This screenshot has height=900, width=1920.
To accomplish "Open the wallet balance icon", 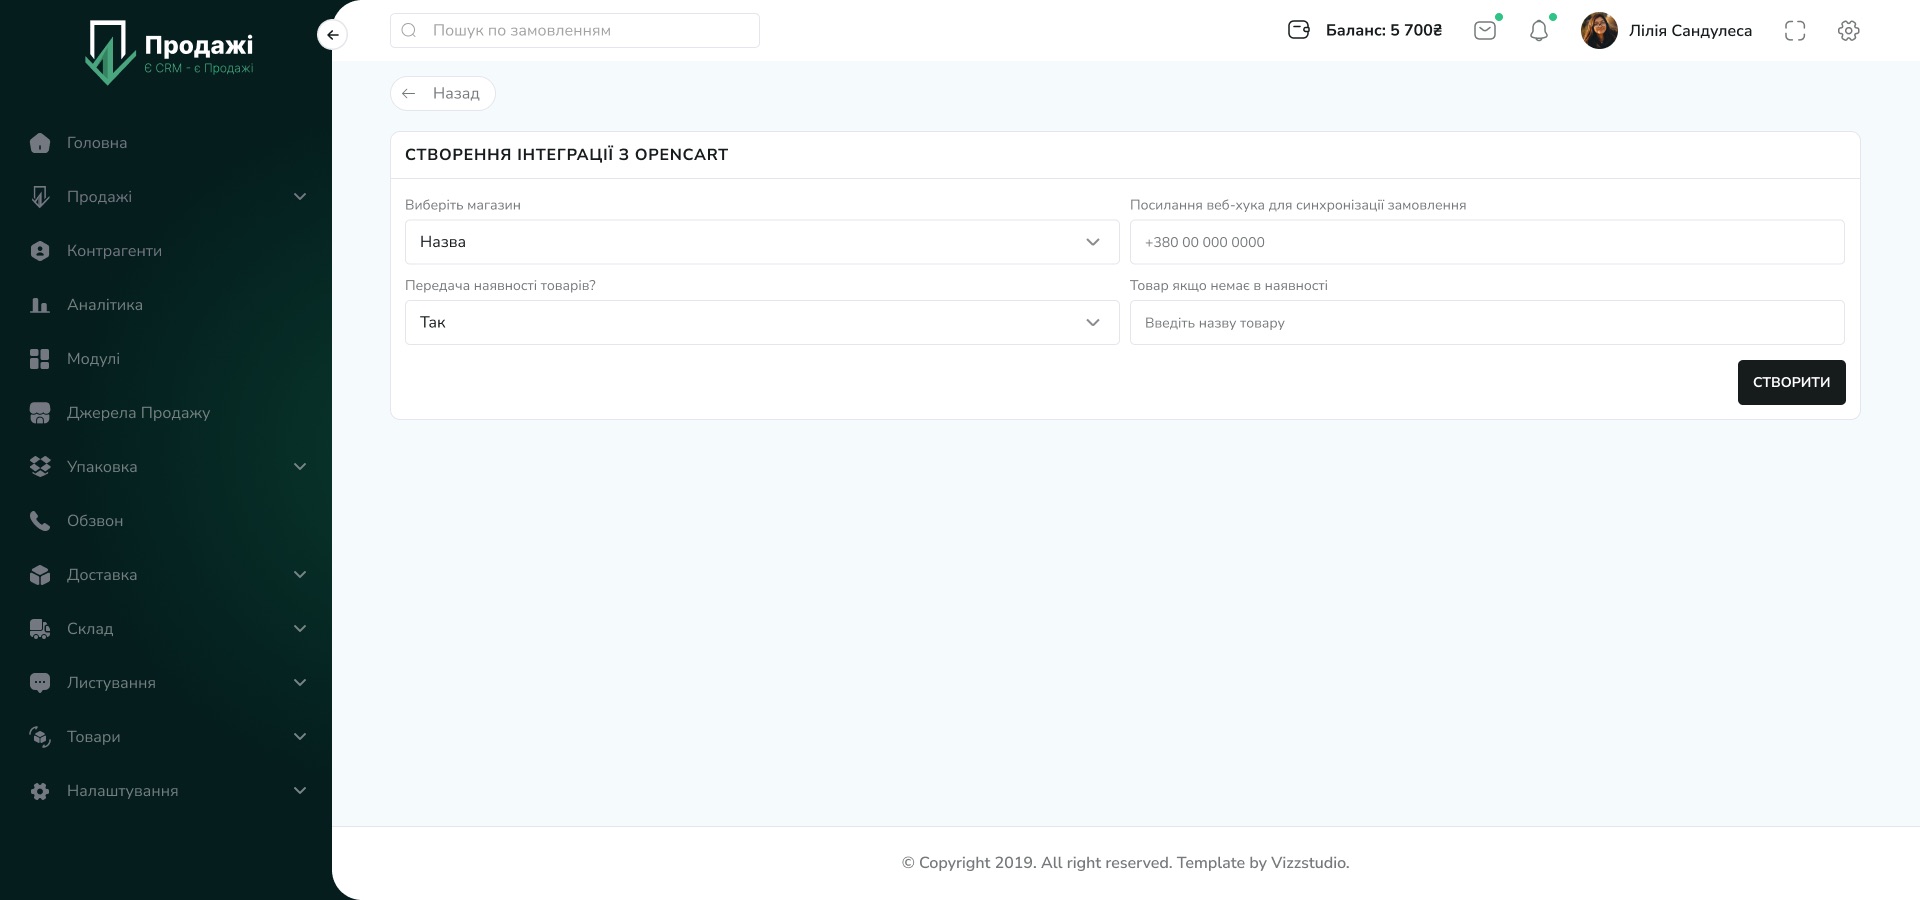I will pyautogui.click(x=1299, y=30).
